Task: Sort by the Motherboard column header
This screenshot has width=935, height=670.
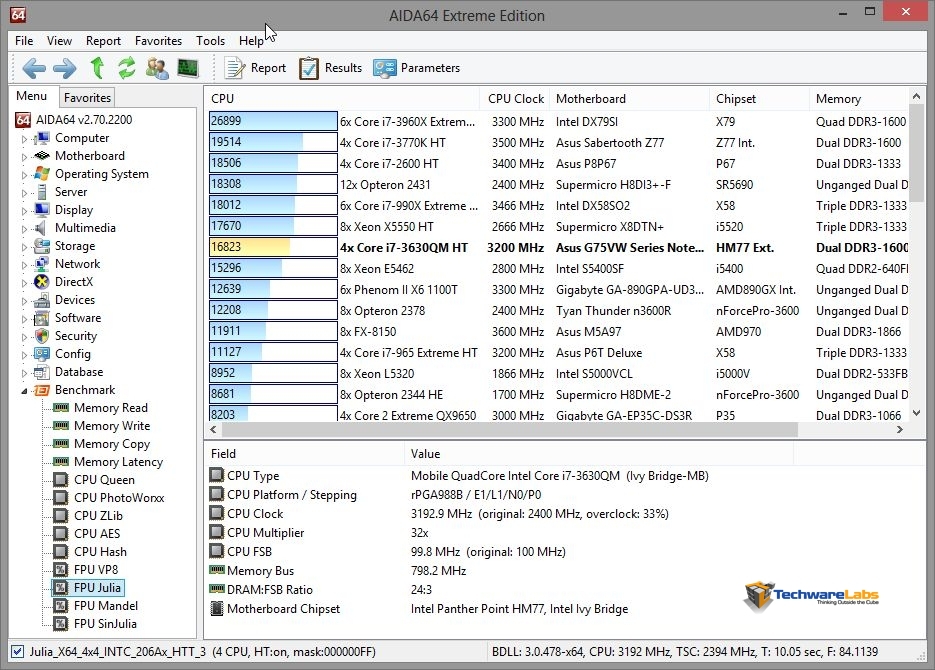Action: (x=629, y=99)
